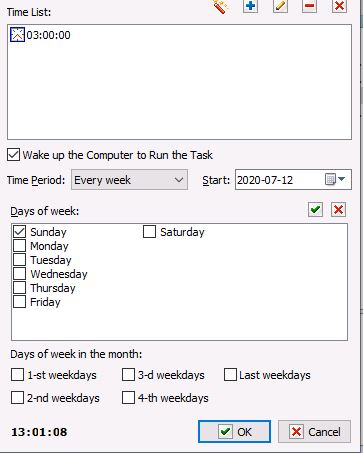363x453 pixels.
Task: Check all days of week with green checkmark
Action: click(x=315, y=210)
